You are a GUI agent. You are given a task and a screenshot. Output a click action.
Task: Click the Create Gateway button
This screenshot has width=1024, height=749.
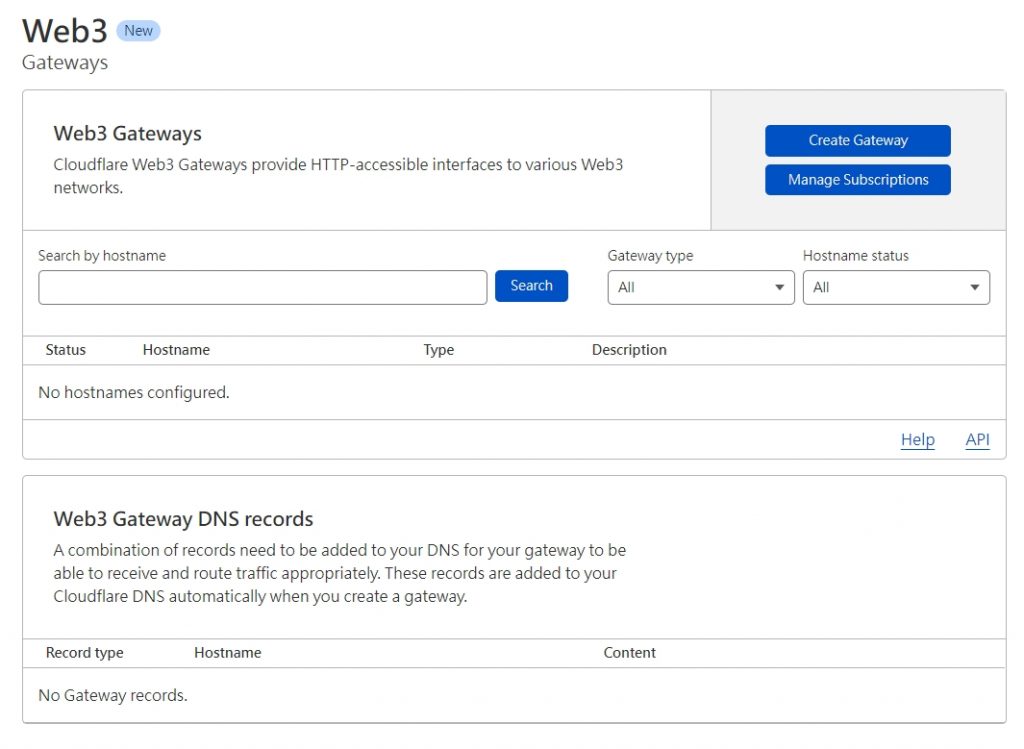(857, 141)
